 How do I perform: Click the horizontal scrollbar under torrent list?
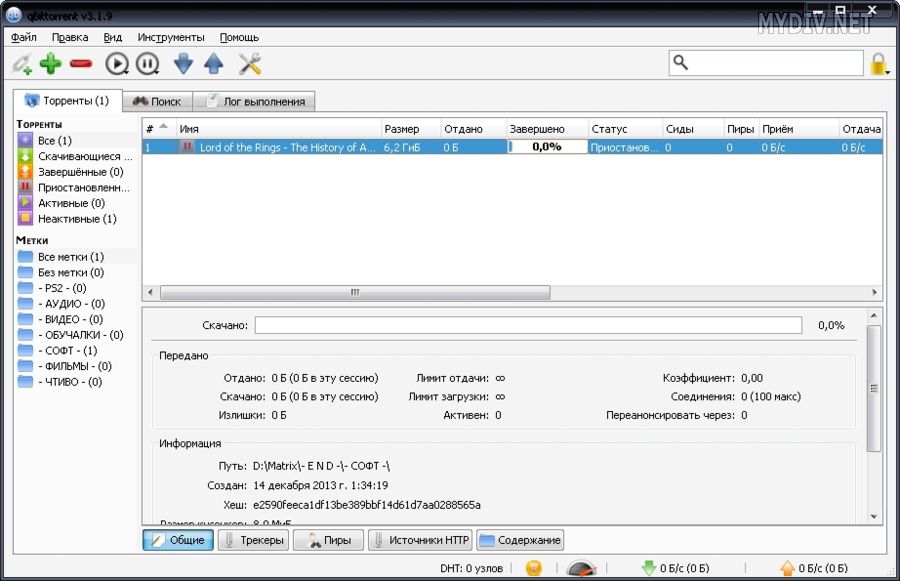click(355, 292)
